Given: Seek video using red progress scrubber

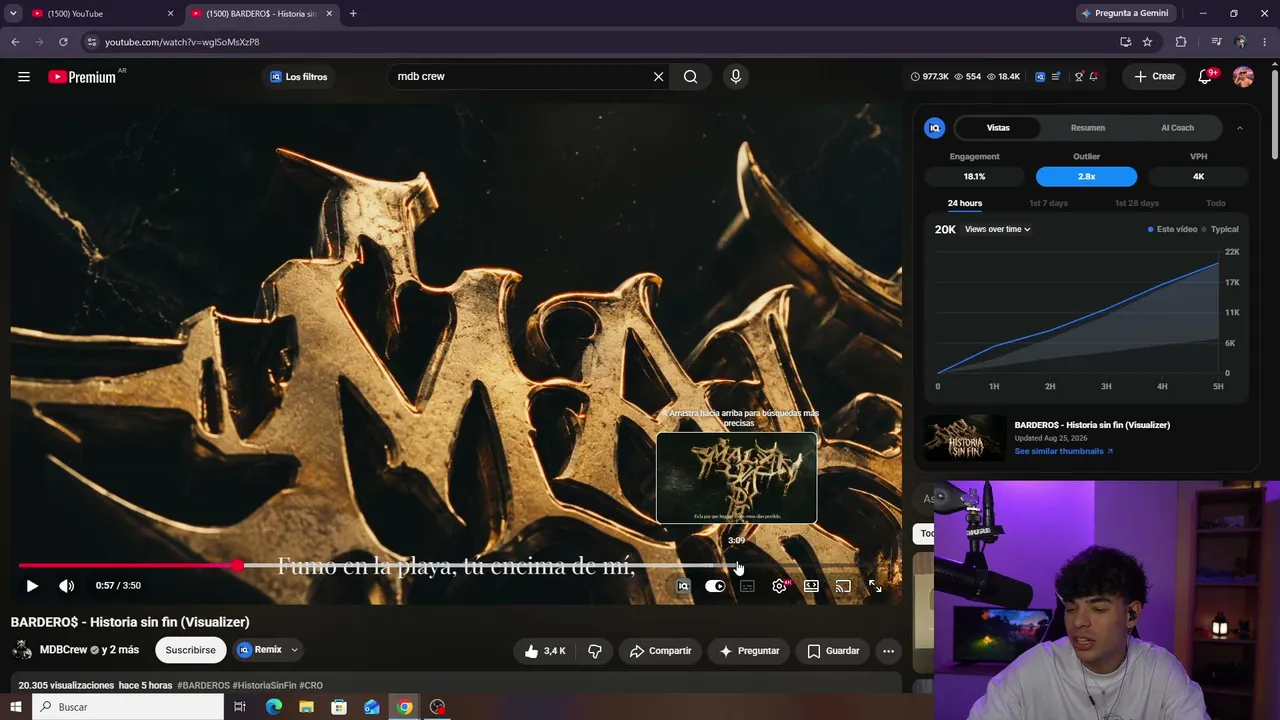Looking at the screenshot, I should coord(237,566).
